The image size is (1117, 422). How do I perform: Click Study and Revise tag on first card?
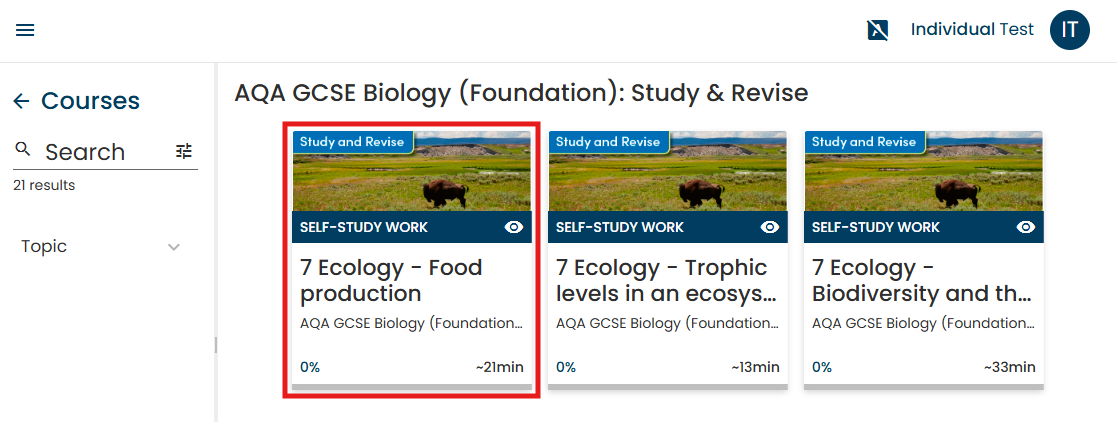click(351, 142)
